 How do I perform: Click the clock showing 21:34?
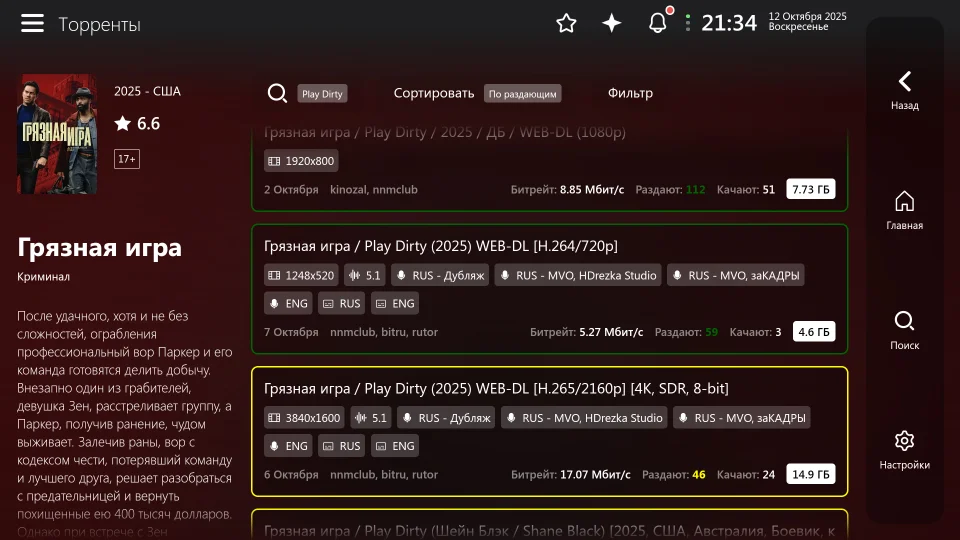(728, 23)
